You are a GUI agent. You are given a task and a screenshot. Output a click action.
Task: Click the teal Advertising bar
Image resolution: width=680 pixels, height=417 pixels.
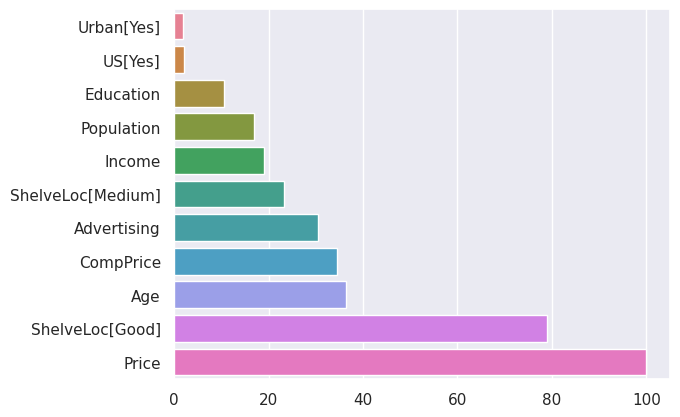click(246, 228)
